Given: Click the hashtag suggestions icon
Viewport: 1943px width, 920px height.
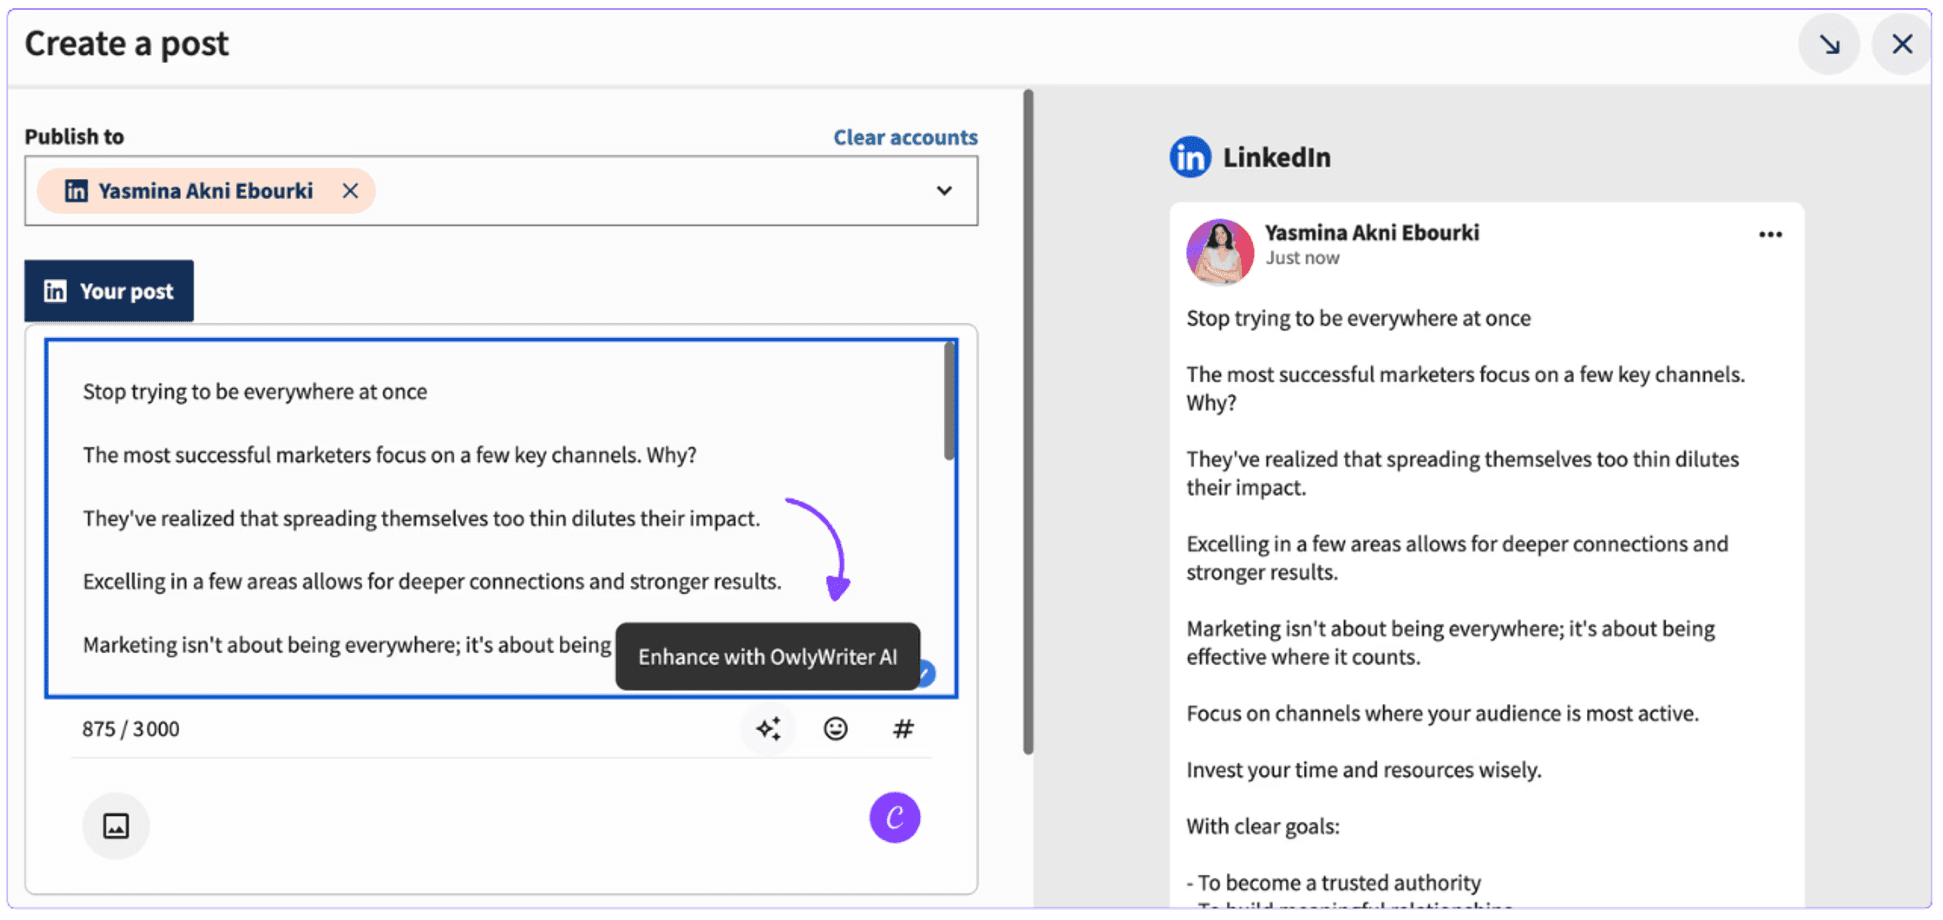Looking at the screenshot, I should 903,729.
